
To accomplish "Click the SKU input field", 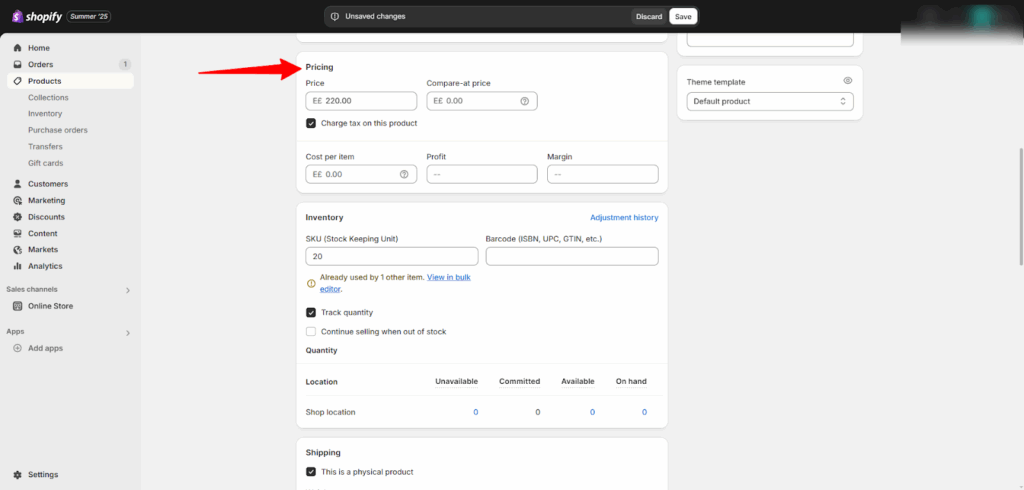I will click(x=391, y=257).
